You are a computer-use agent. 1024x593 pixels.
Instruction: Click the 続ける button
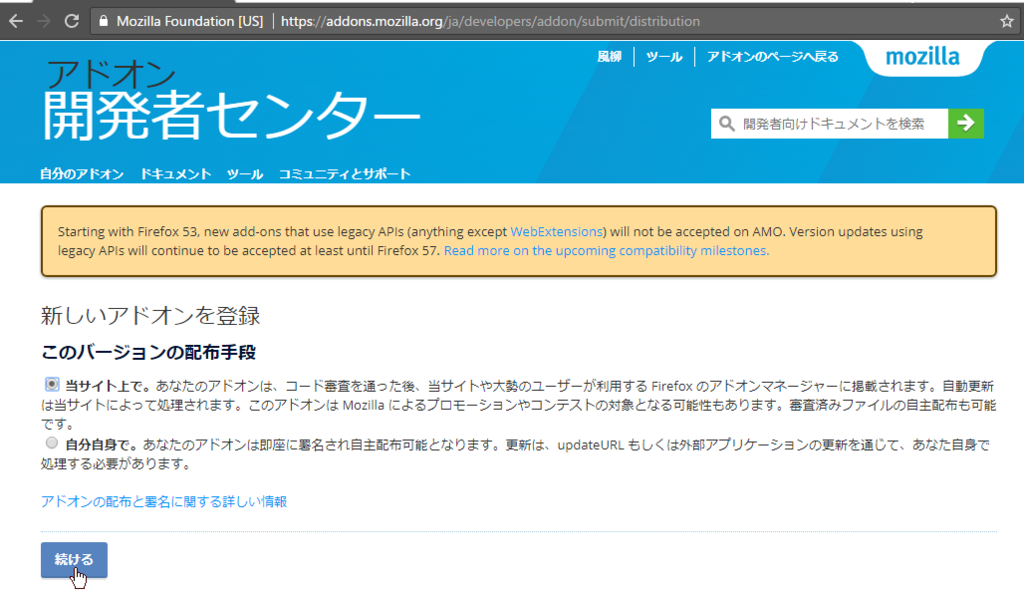(x=74, y=560)
